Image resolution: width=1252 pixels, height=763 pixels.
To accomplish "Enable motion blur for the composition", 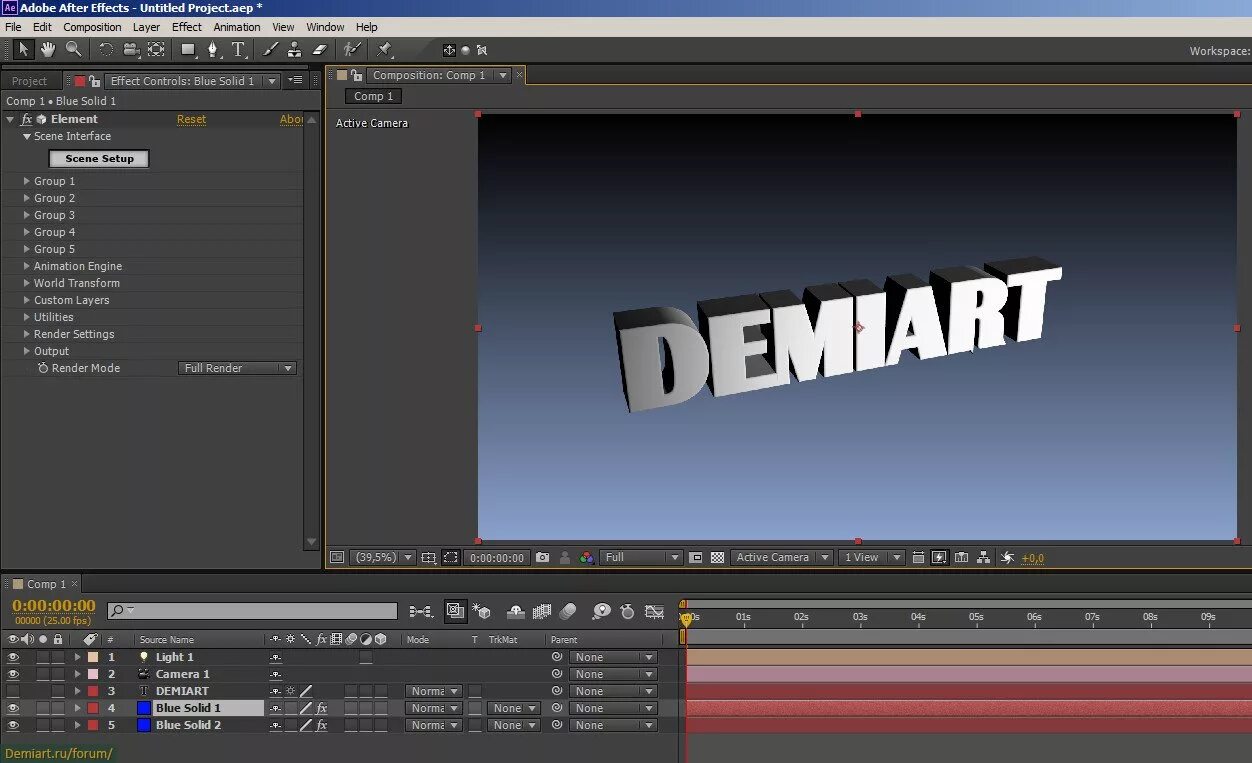I will [x=567, y=611].
